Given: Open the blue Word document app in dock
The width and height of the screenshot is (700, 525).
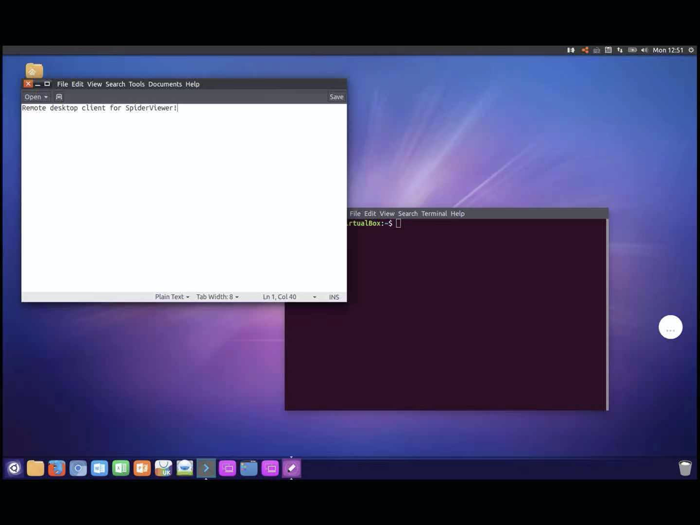Looking at the screenshot, I should (x=99, y=468).
